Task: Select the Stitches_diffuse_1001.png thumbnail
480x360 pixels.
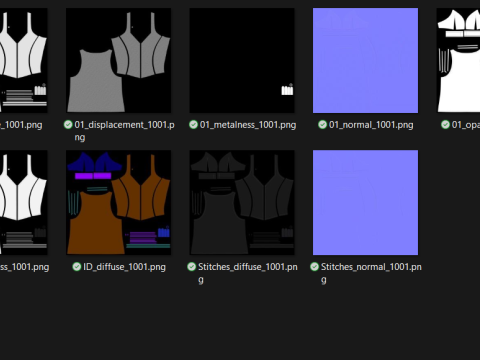Action: pyautogui.click(x=242, y=202)
